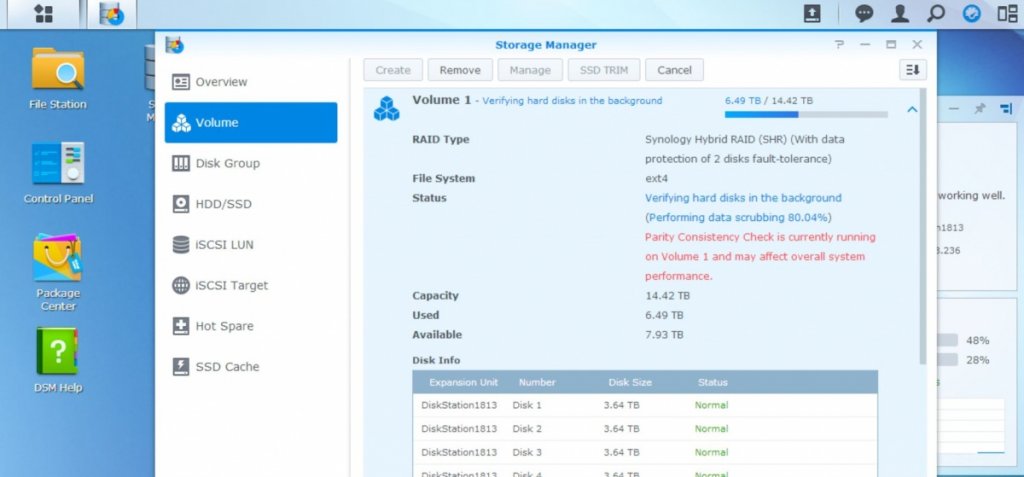Click the Status column header

click(x=712, y=382)
